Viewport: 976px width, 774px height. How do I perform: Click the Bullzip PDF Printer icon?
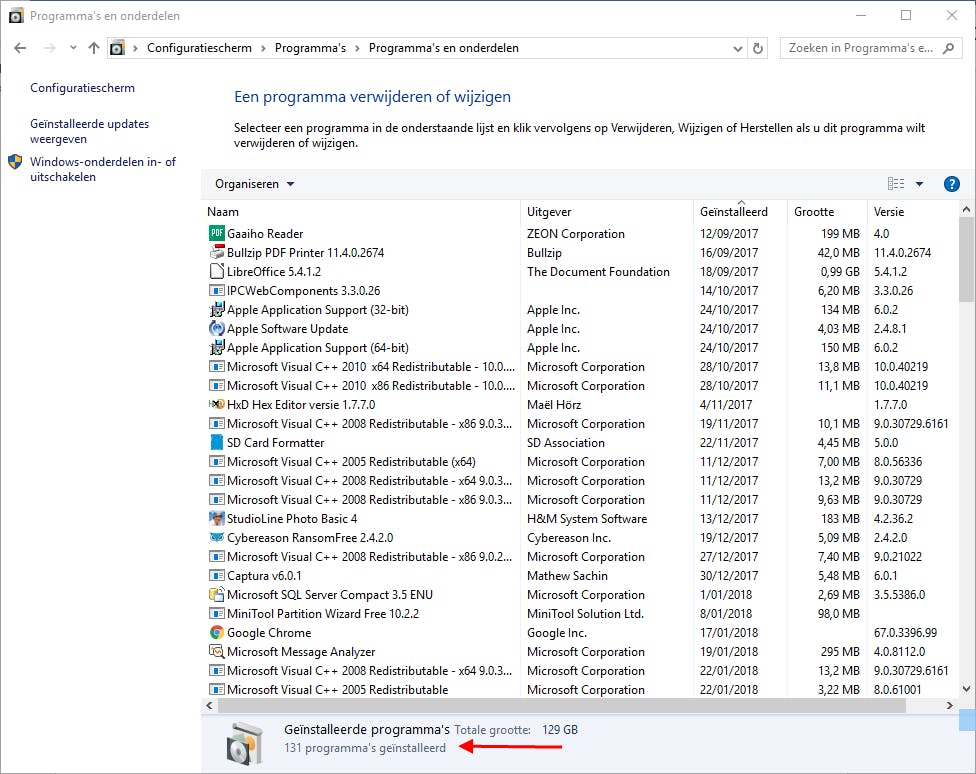coord(216,252)
